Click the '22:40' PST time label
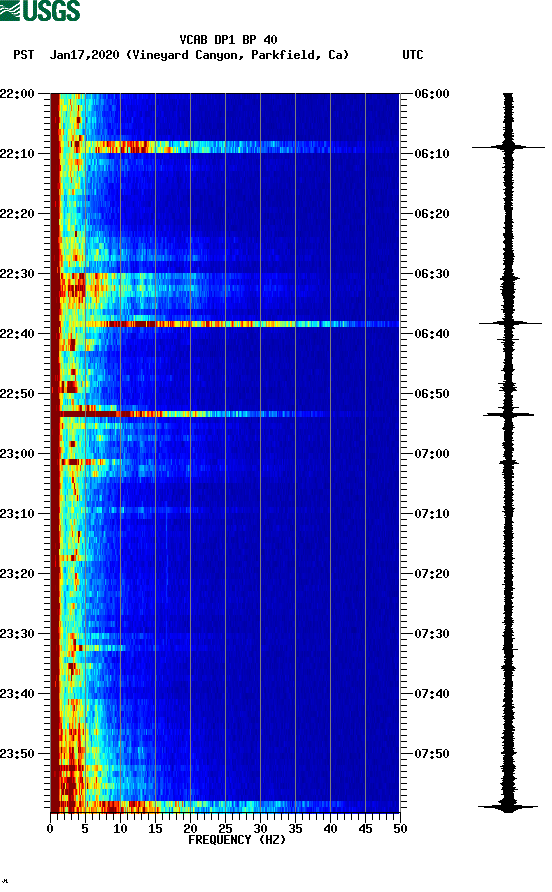The height and width of the screenshot is (892, 552). coord(17,333)
